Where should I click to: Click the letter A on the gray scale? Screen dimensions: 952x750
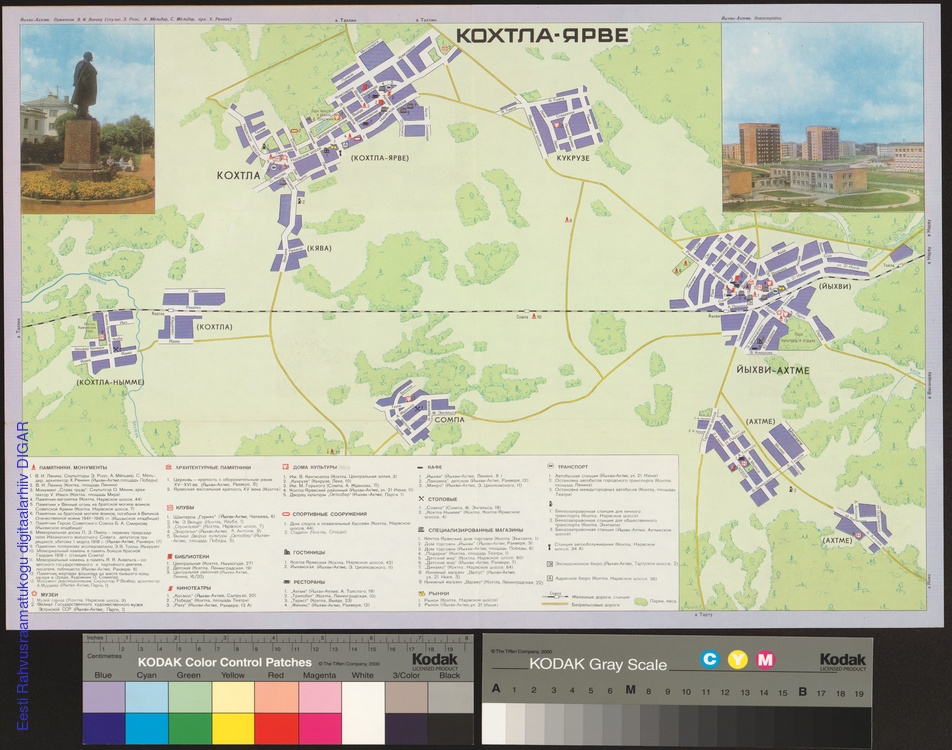coord(496,689)
